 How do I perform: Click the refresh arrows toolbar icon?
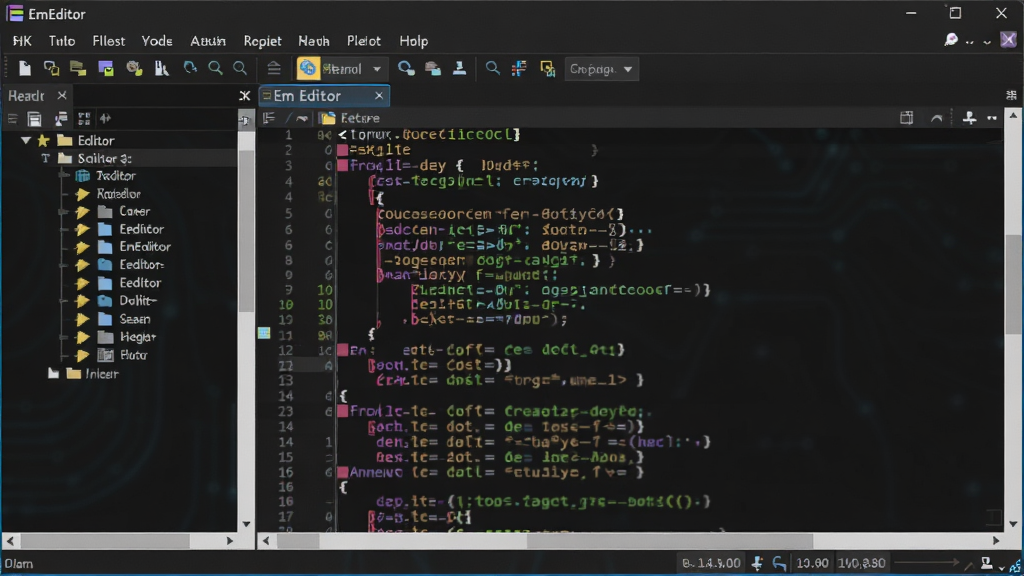[x=189, y=69]
